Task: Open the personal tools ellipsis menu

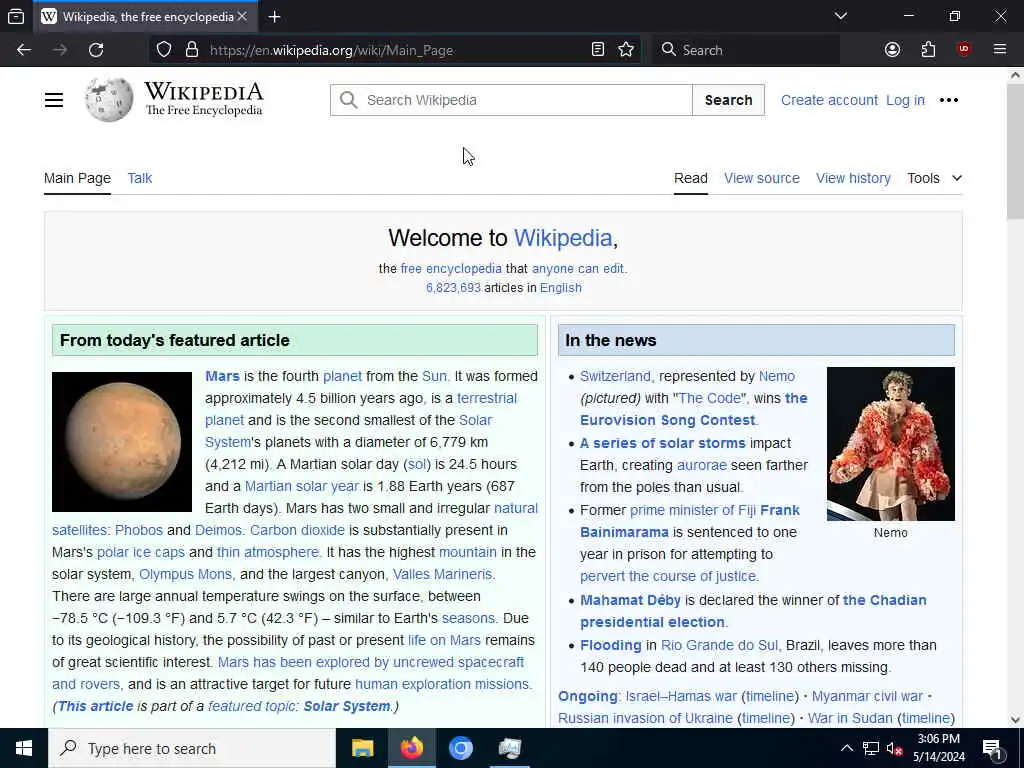Action: (x=949, y=100)
